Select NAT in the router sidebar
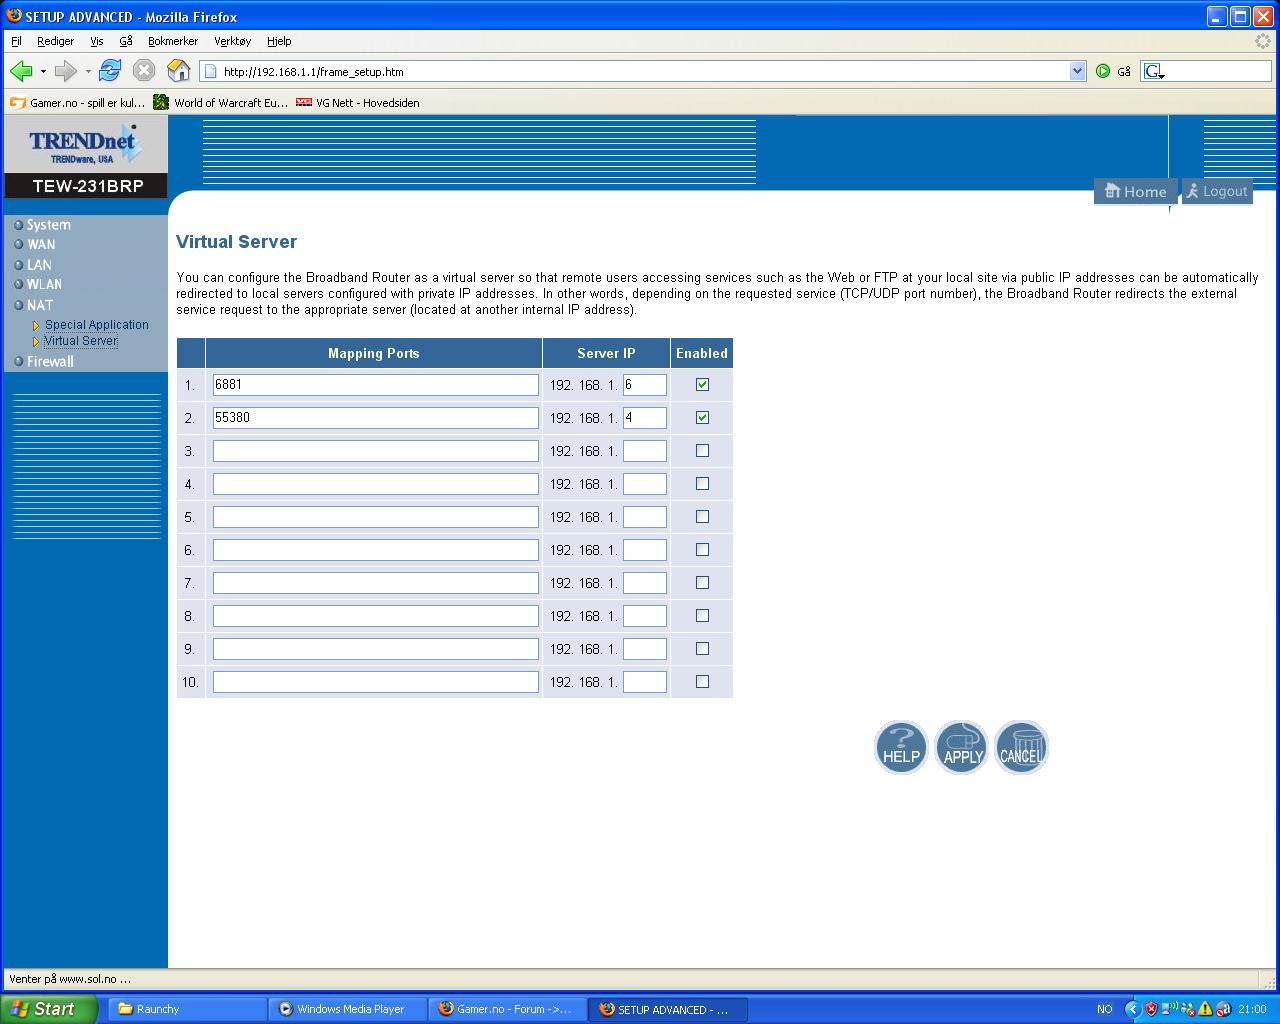This screenshot has height=1024, width=1280. pyautogui.click(x=40, y=305)
